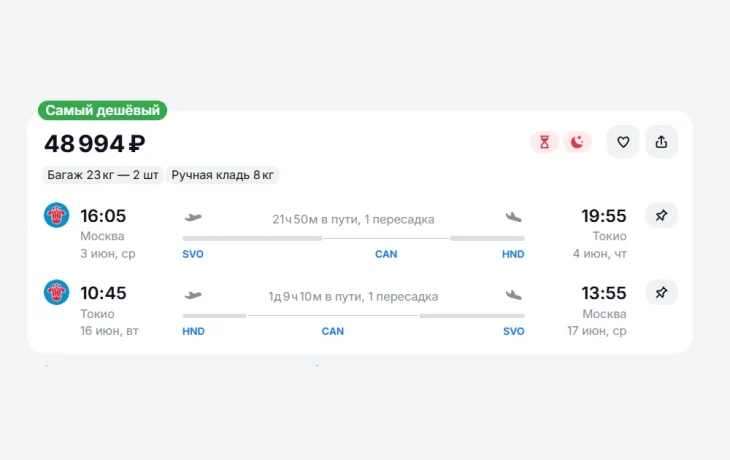Click HND–CAN segment bar of return route
The height and width of the screenshot is (460, 730).
pyautogui.click(x=214, y=316)
